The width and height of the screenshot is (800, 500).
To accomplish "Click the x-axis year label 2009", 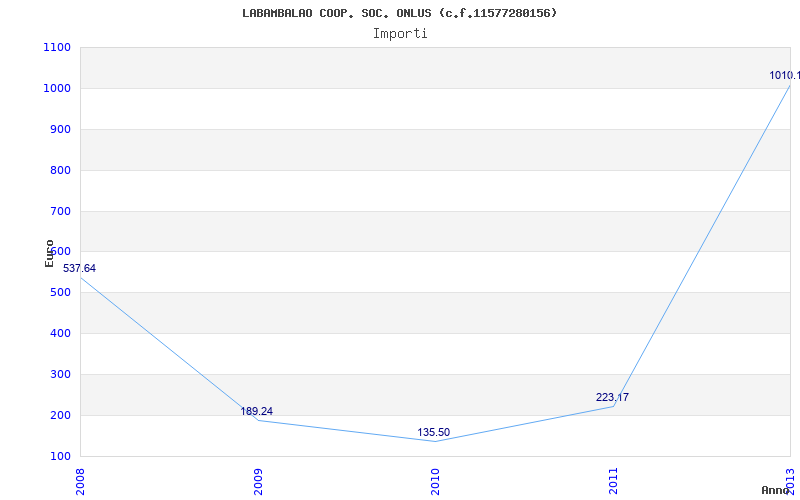I will tap(258, 481).
